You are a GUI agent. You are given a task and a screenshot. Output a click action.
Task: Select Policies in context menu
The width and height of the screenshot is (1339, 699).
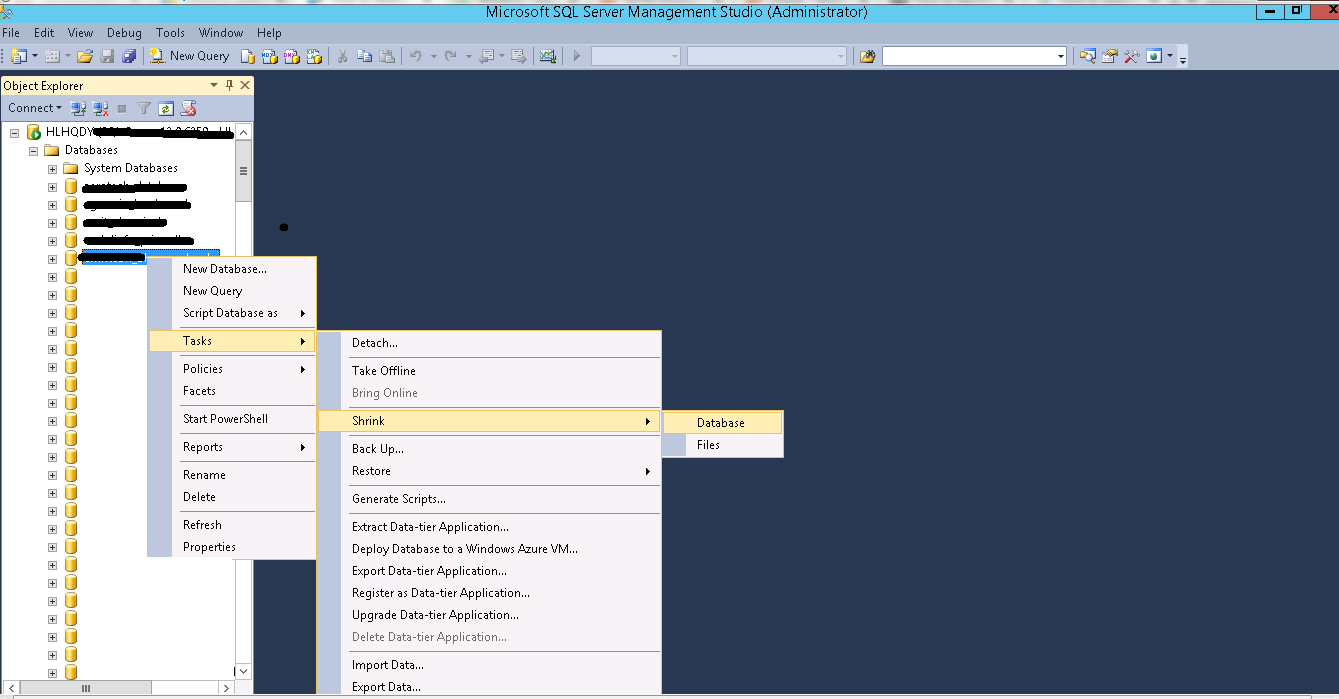point(231,369)
